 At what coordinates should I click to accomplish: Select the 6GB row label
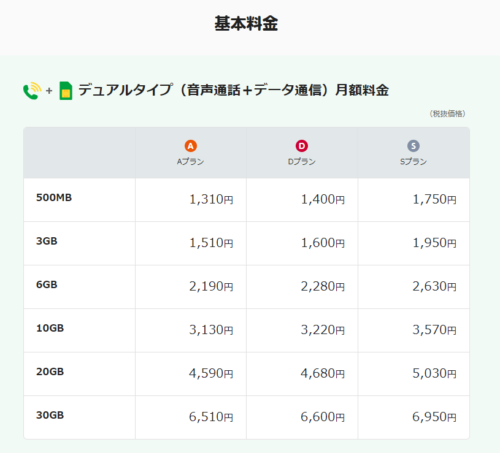[x=47, y=285]
